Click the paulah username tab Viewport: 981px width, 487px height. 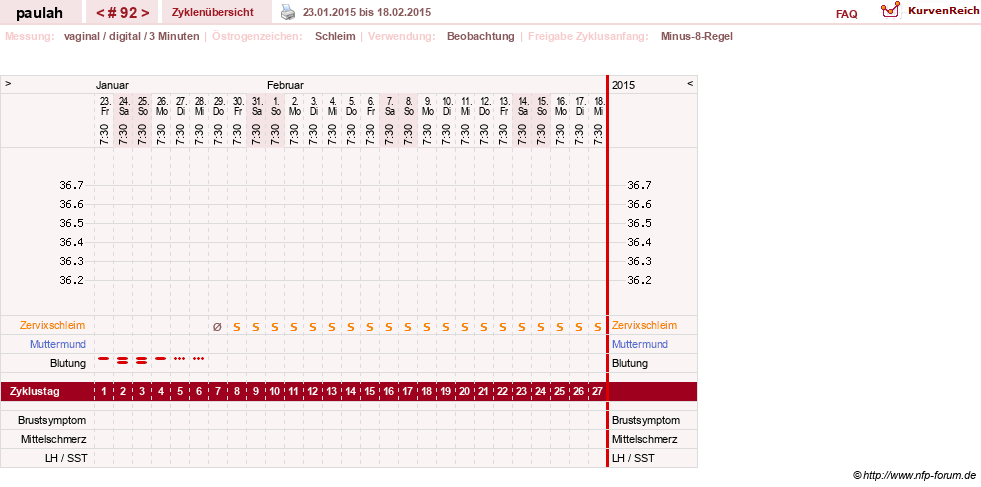pos(39,13)
